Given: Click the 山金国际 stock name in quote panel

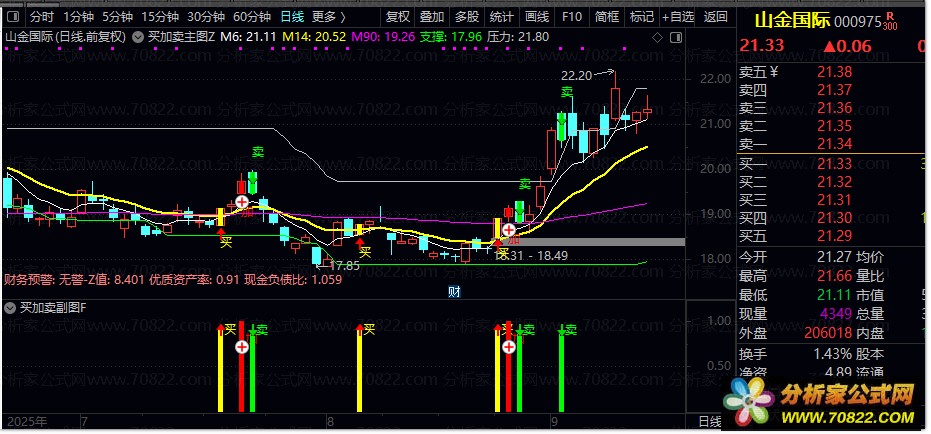Looking at the screenshot, I should click(792, 21).
